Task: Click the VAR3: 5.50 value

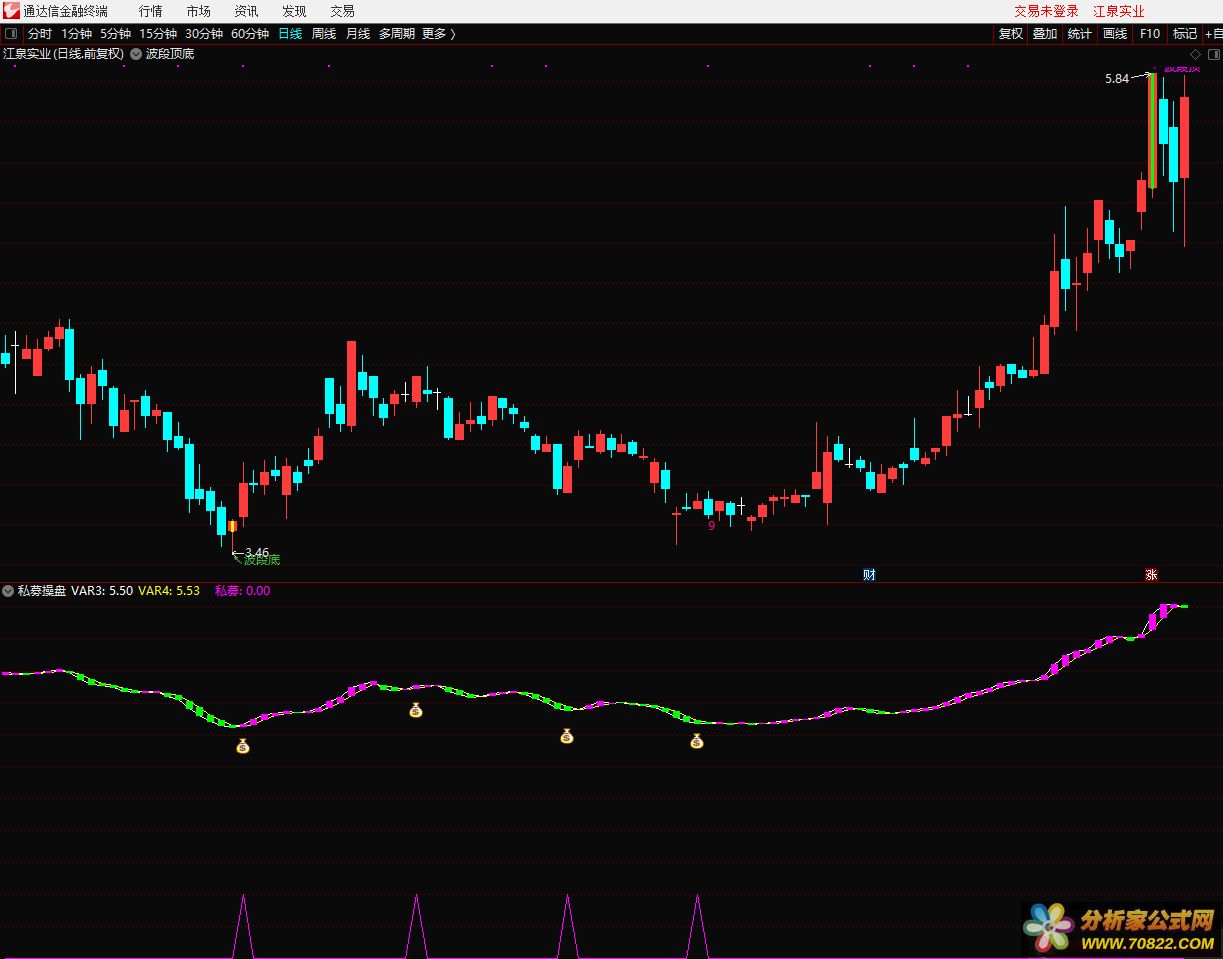Action: 102,591
